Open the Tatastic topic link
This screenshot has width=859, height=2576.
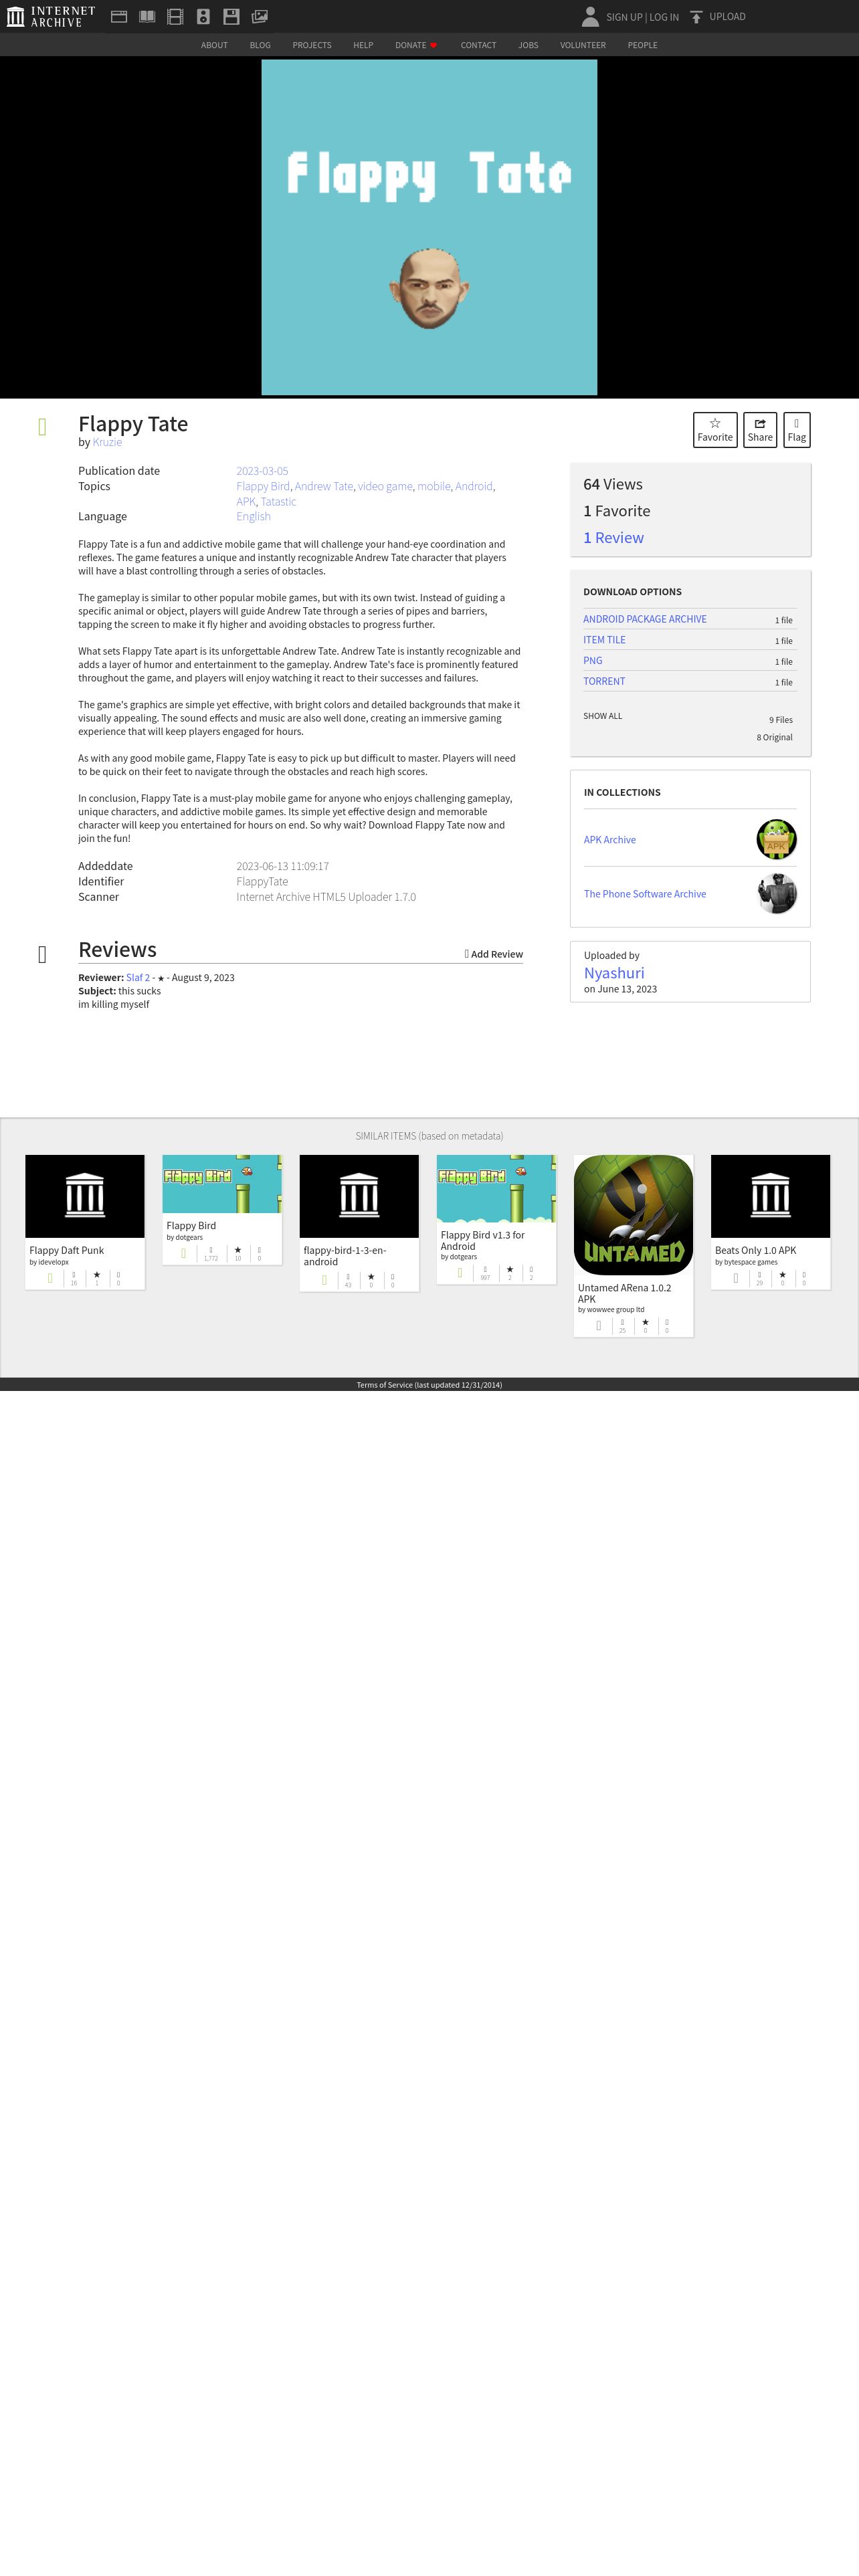(x=278, y=502)
